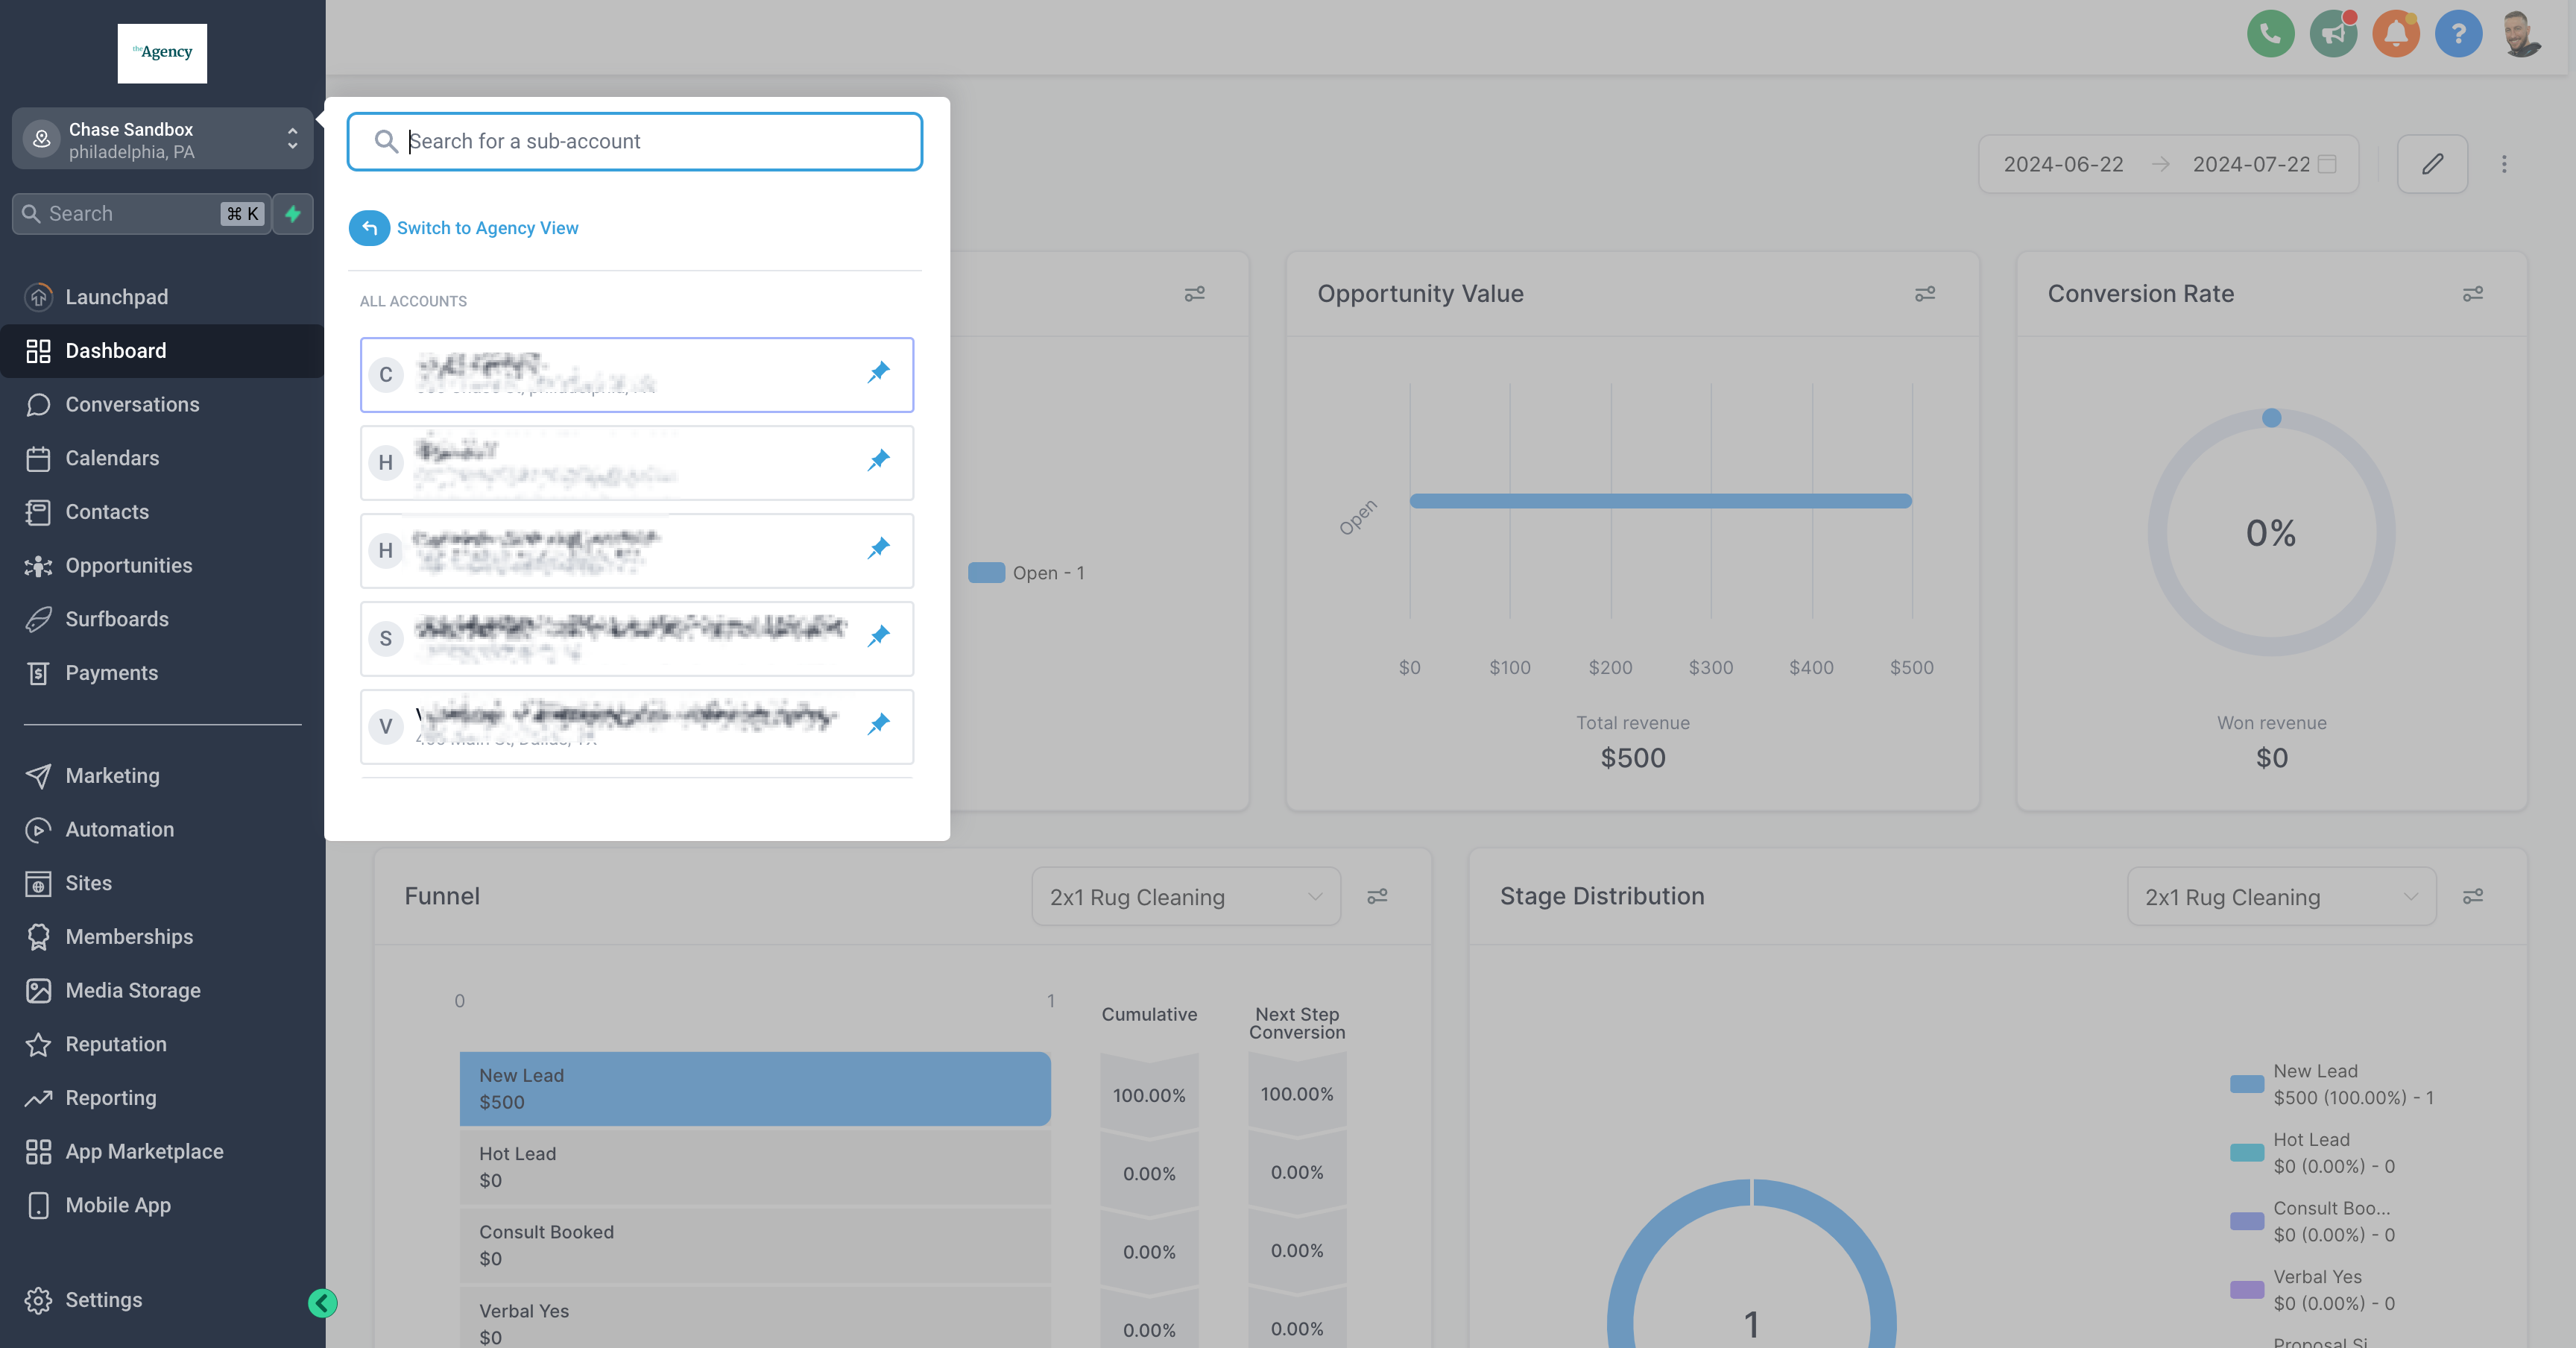Click the Consult Booked $0 funnel row
This screenshot has height=1348, width=2576.
[755, 1246]
